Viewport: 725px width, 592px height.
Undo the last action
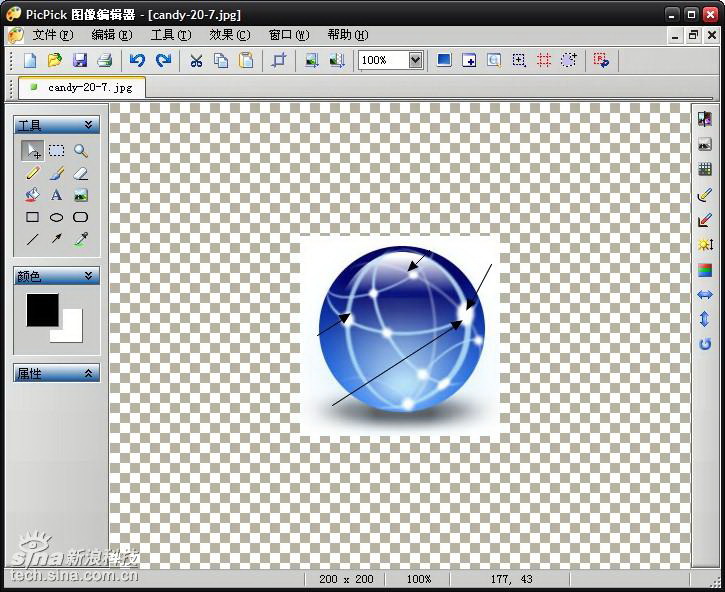click(x=137, y=60)
